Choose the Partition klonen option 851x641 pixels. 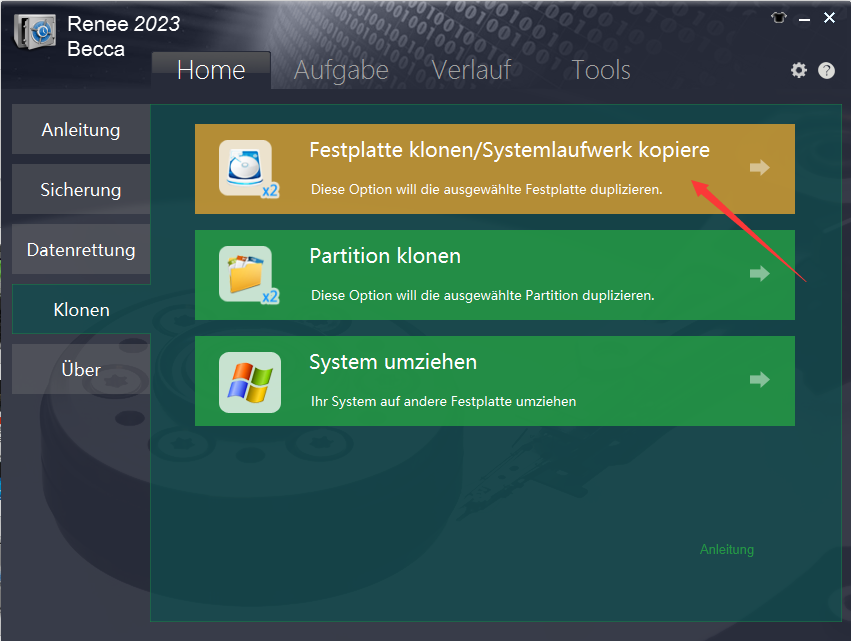pos(495,275)
